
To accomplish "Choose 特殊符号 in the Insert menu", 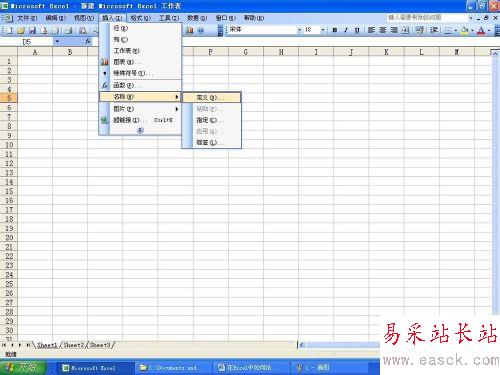I will (x=140, y=73).
